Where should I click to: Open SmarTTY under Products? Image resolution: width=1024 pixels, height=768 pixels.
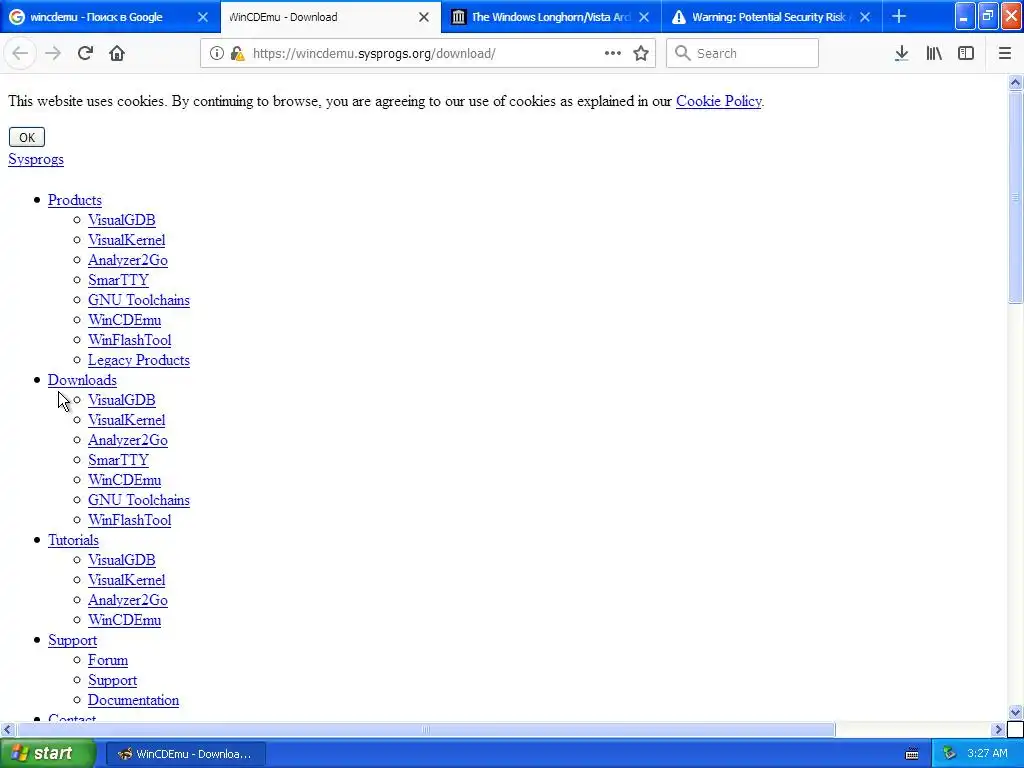[x=118, y=280]
